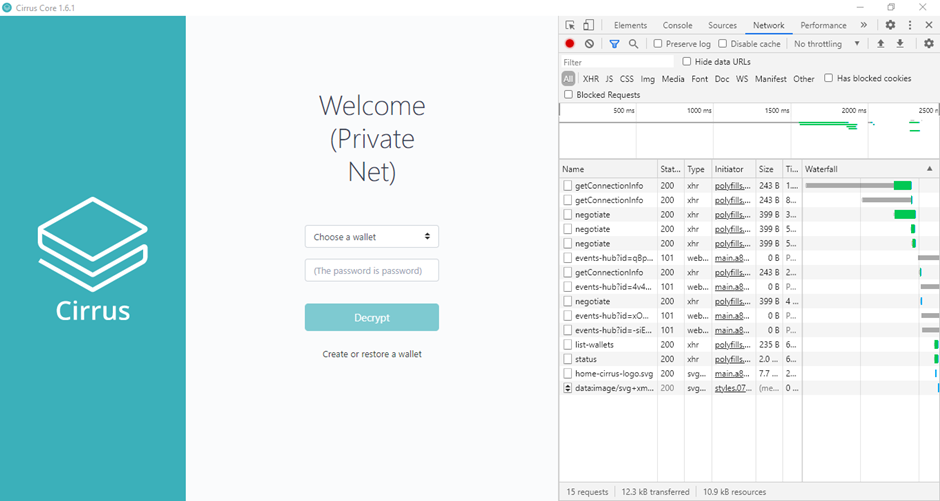Screen dimensions: 940x501
Task: Filter requests by Img
Action: tap(647, 79)
